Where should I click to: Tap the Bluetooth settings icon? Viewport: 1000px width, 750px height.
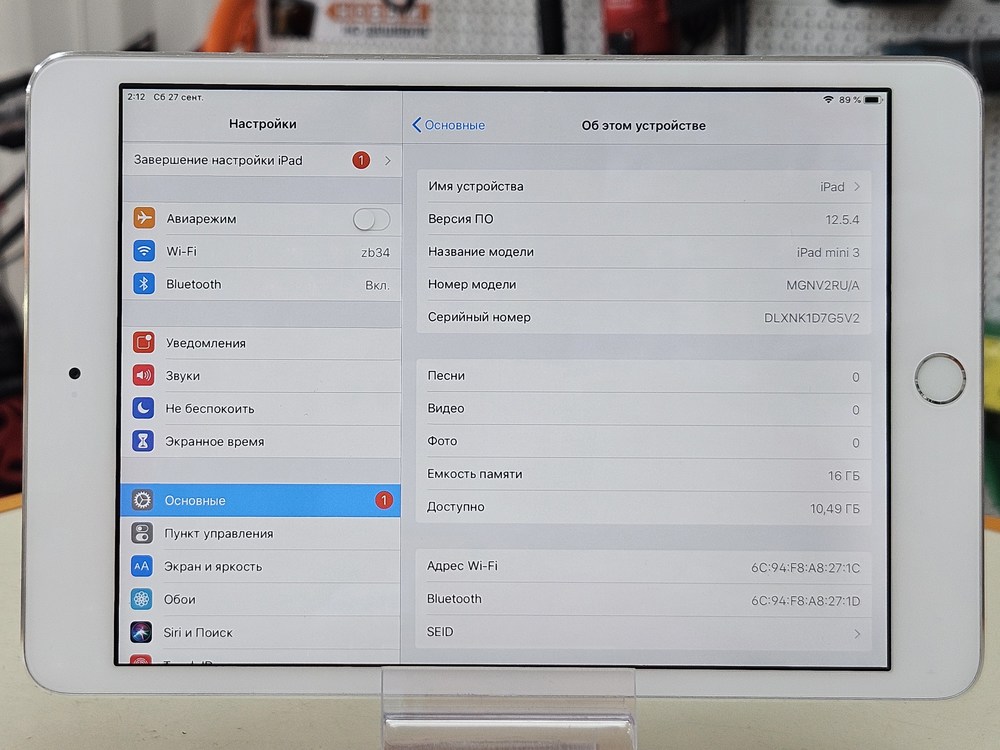coord(143,283)
